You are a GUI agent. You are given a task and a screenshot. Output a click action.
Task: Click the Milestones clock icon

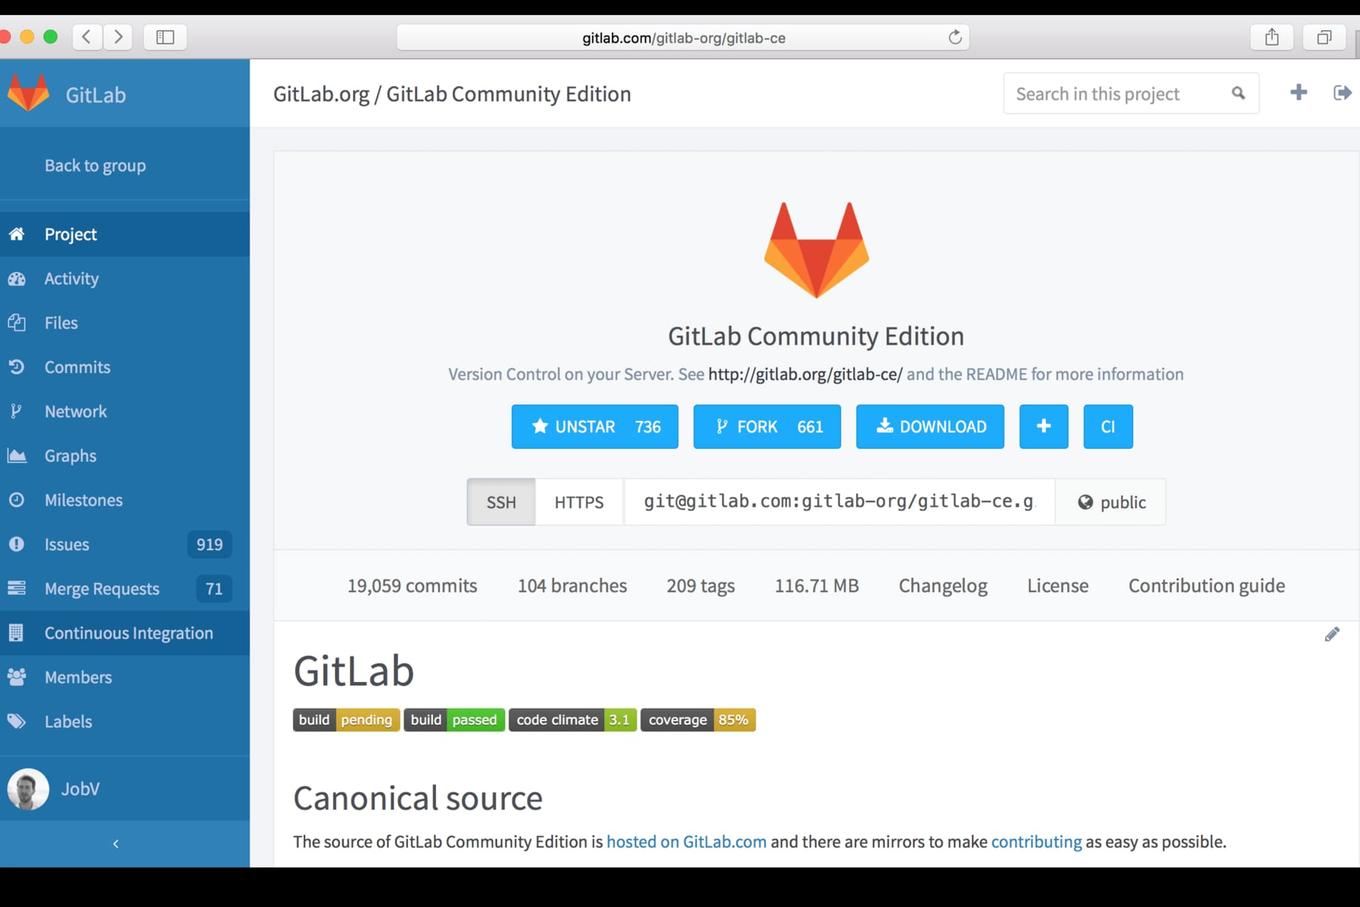[16, 500]
